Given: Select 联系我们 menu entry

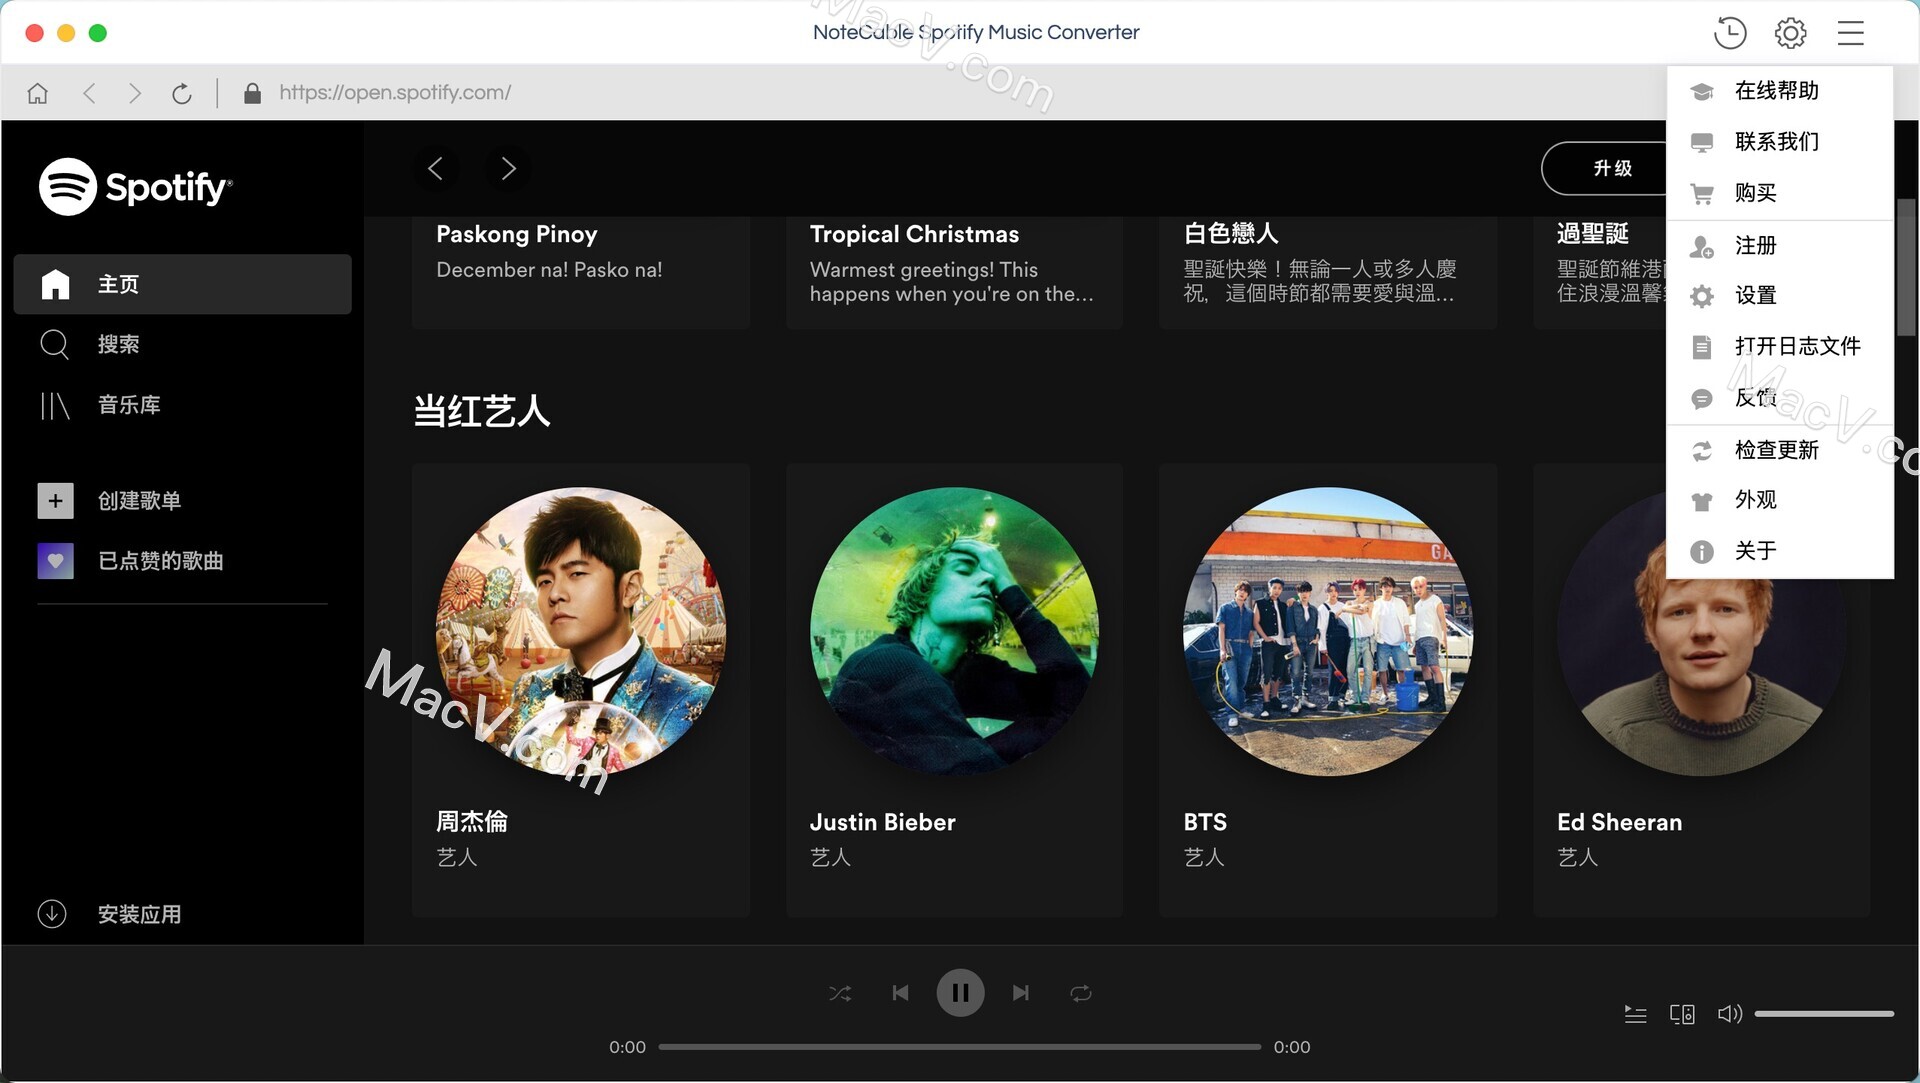Looking at the screenshot, I should 1780,142.
